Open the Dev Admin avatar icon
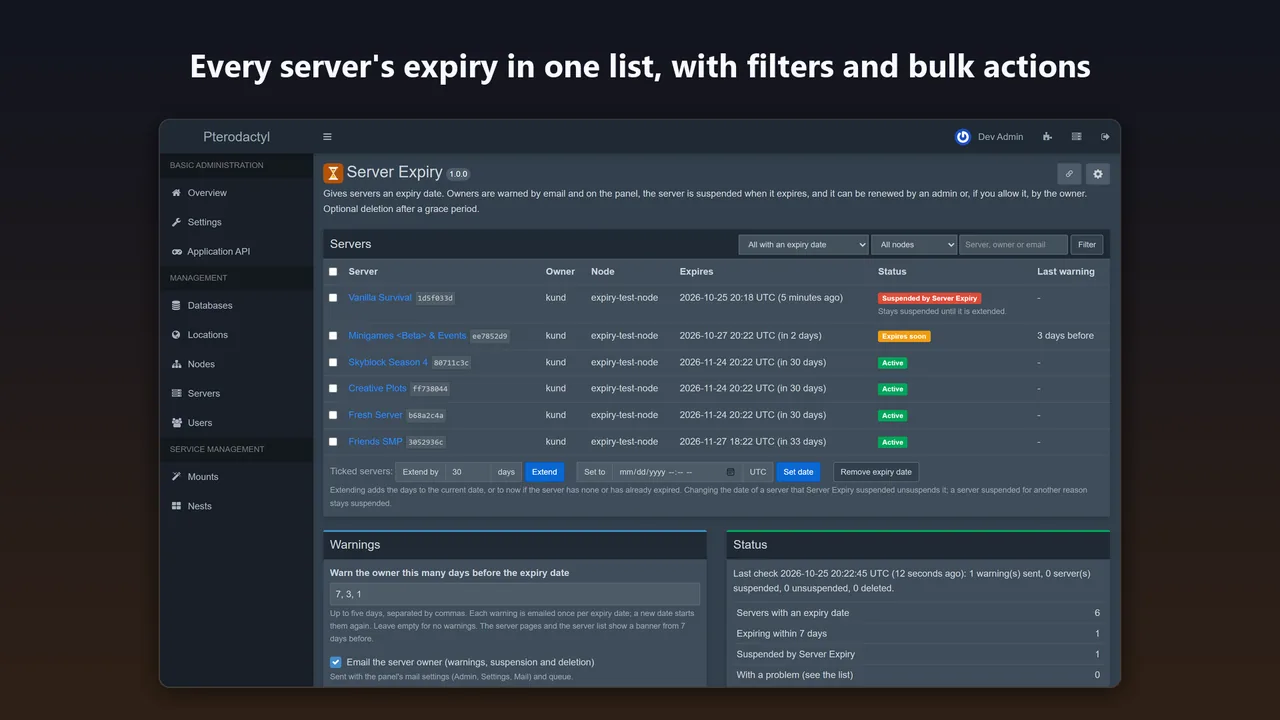1280x720 pixels. tap(963, 137)
